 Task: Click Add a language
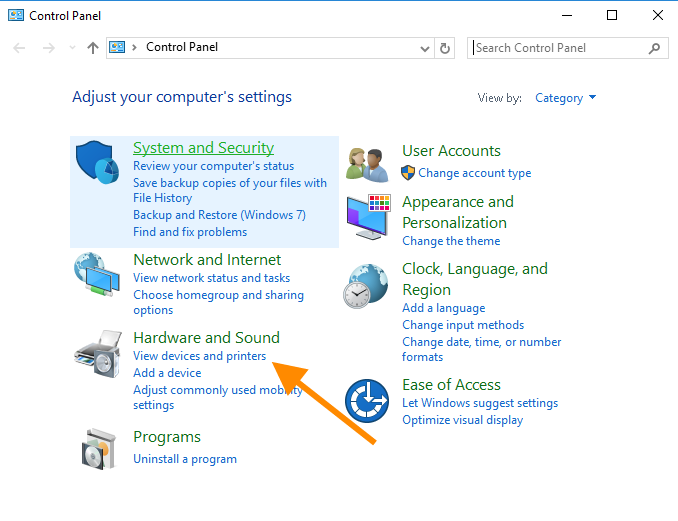click(x=443, y=308)
